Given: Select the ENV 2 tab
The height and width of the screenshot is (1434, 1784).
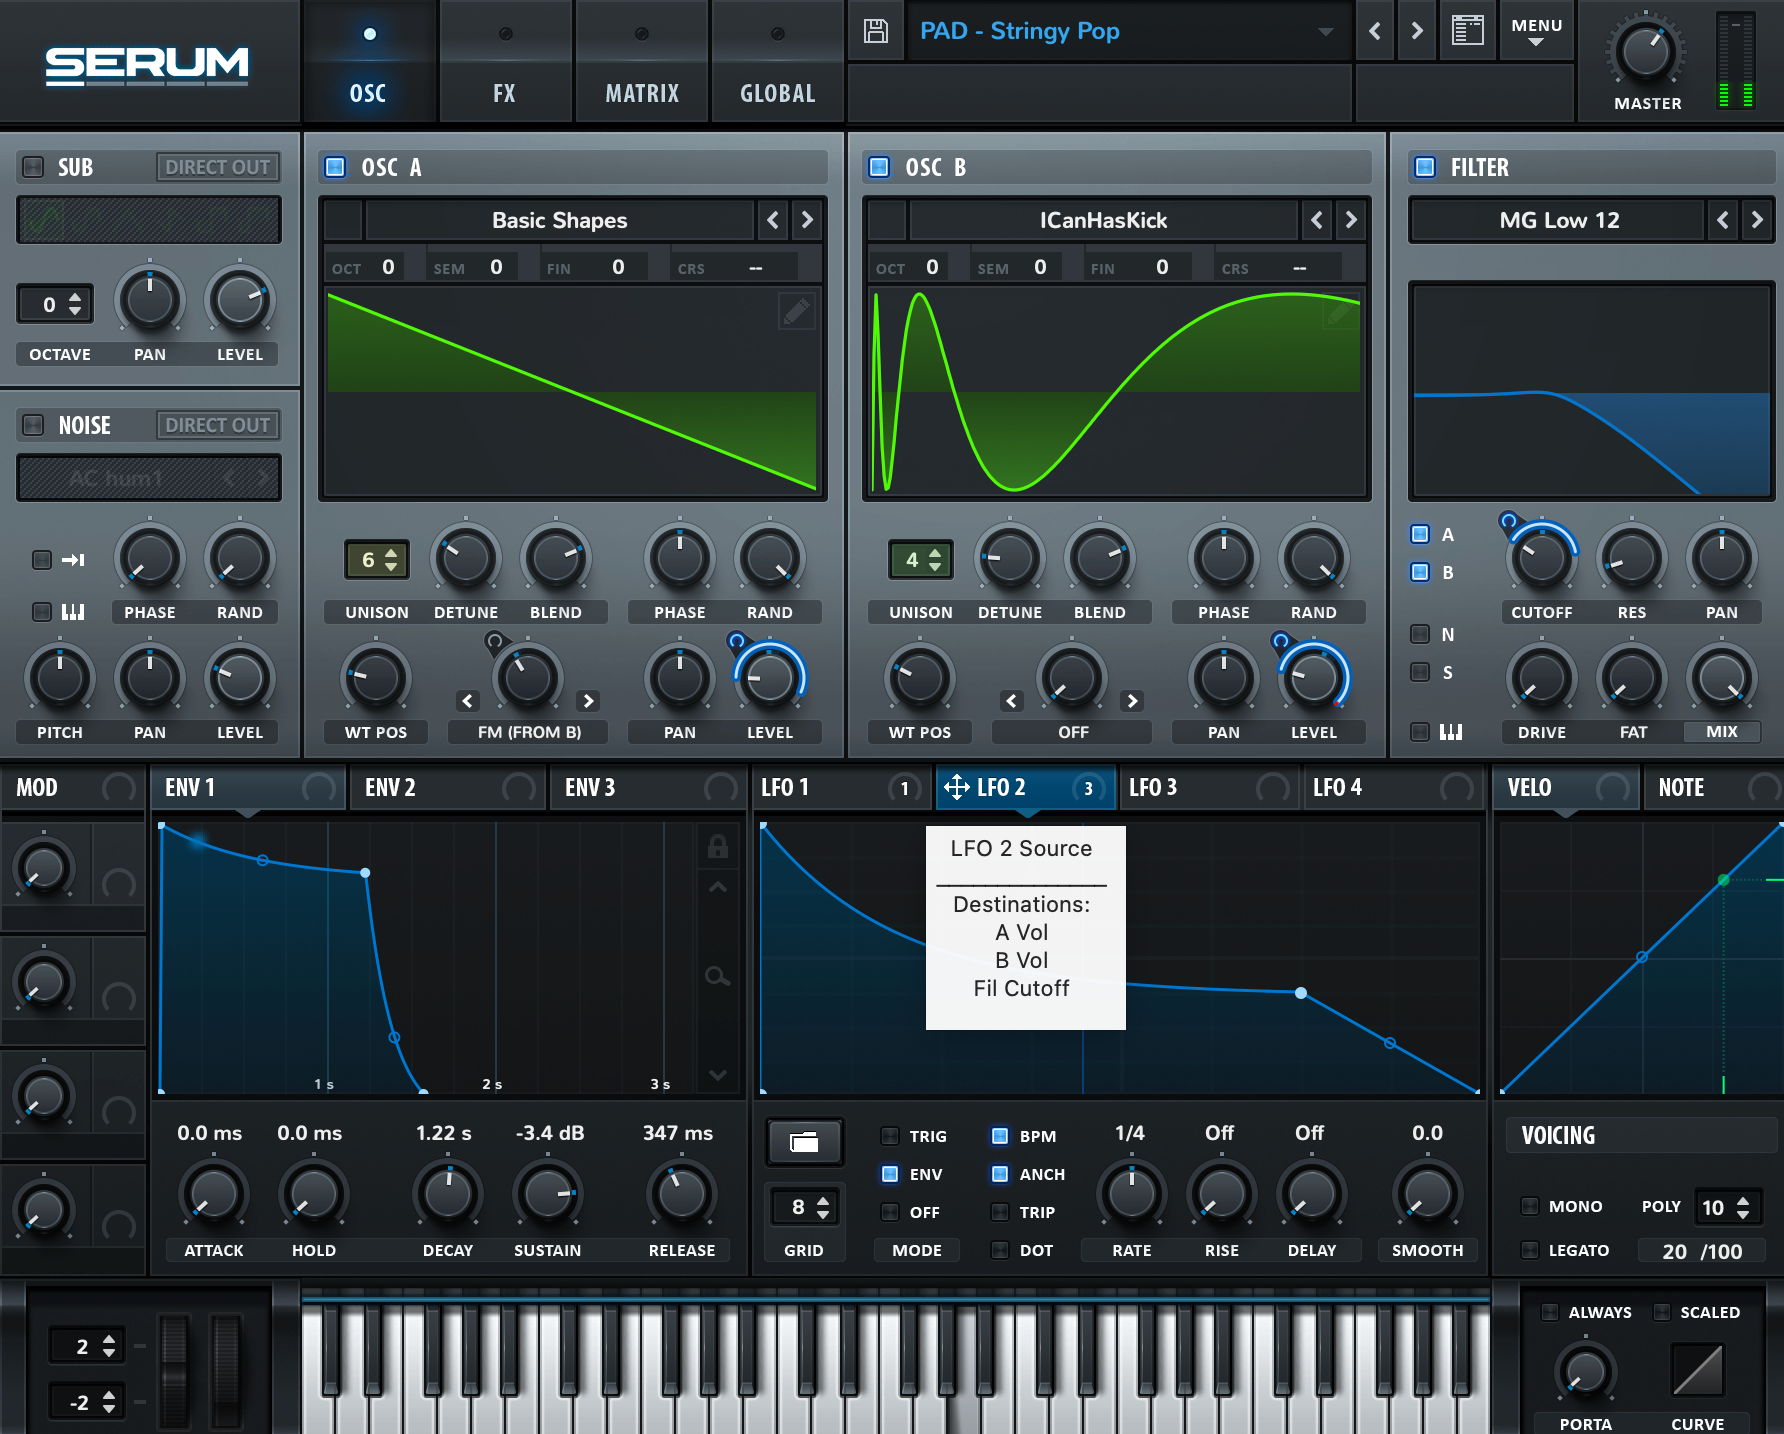Looking at the screenshot, I should (x=448, y=788).
